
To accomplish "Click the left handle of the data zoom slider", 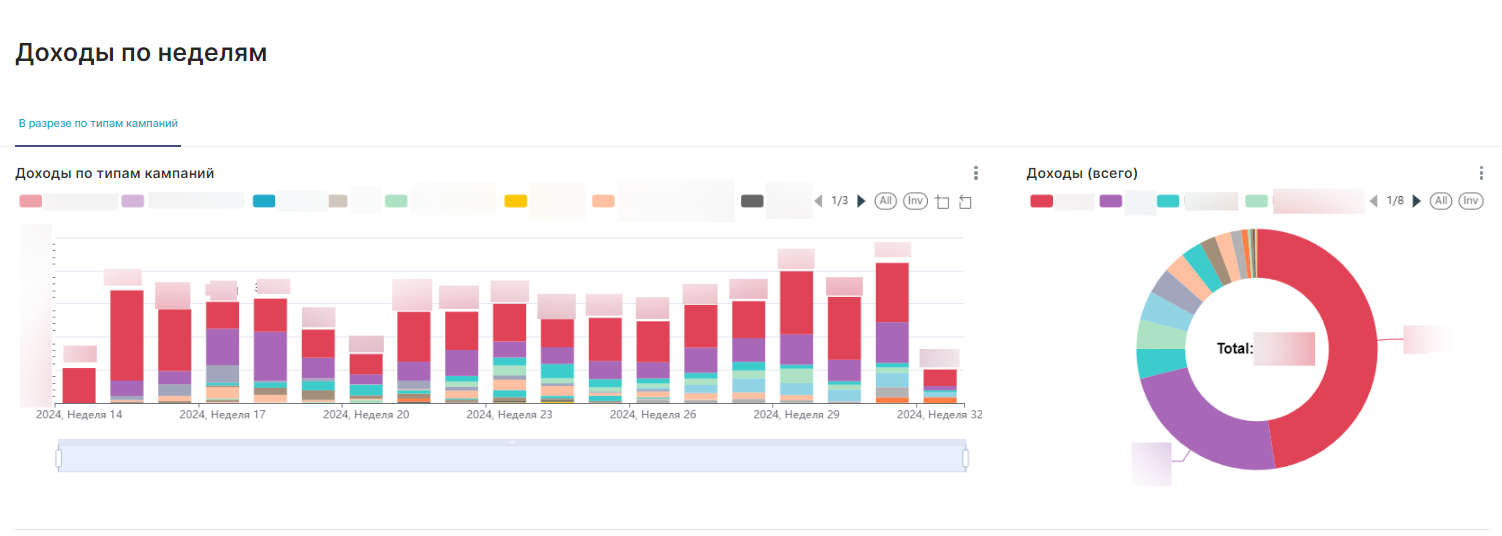I will (x=58, y=458).
